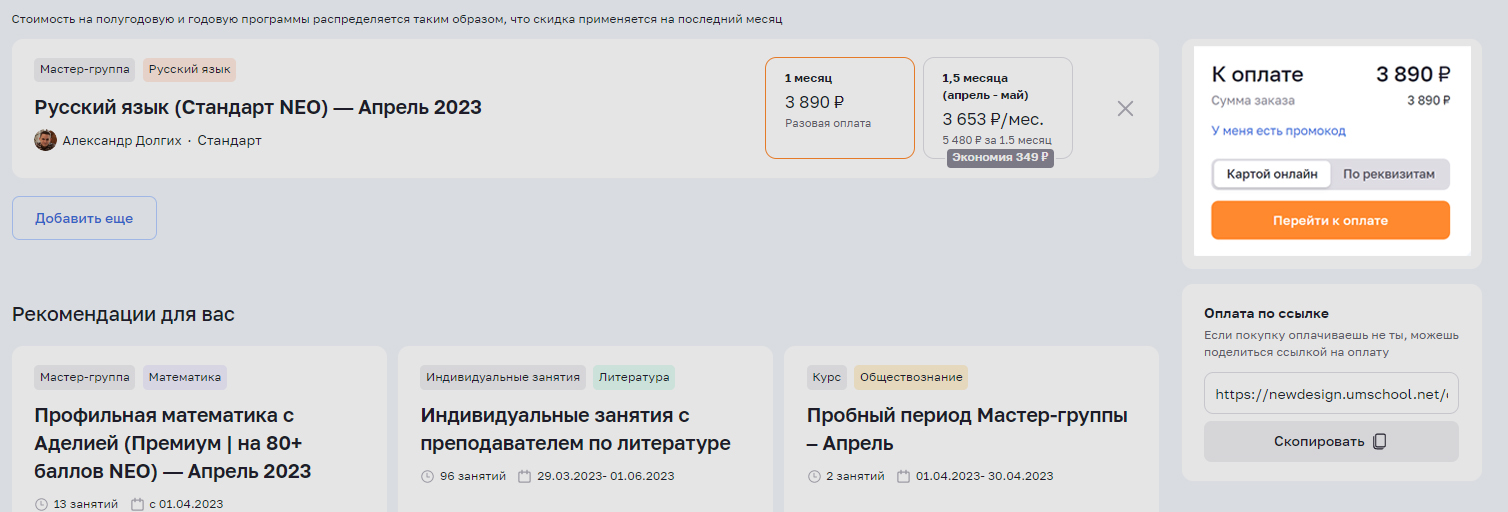Click the Русский язык subject tag
This screenshot has width=1508, height=512.
(190, 70)
